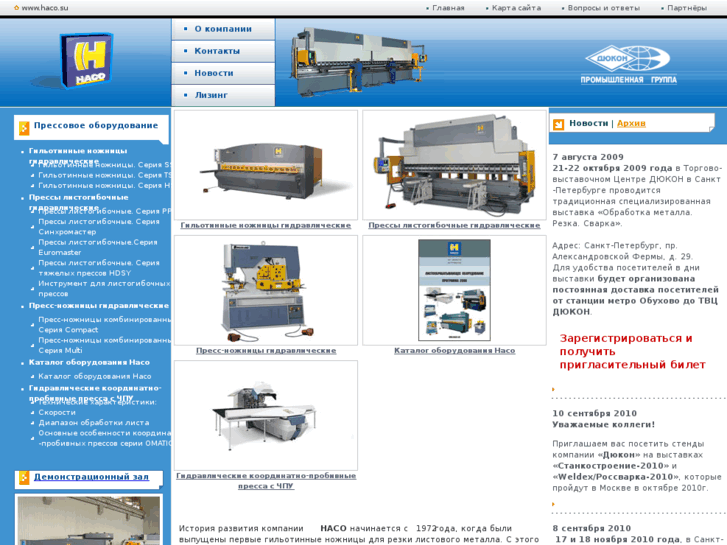Click the orange icon beside Новости heading
727x545 pixels.
558,124
